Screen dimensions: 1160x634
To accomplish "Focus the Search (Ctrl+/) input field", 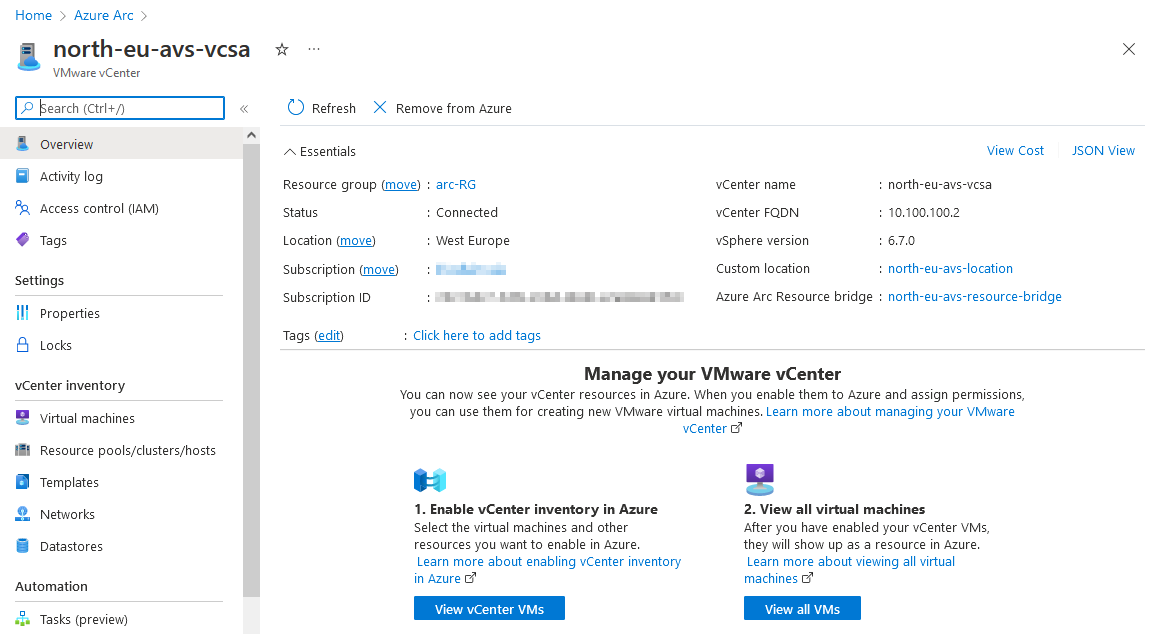I will 120,108.
